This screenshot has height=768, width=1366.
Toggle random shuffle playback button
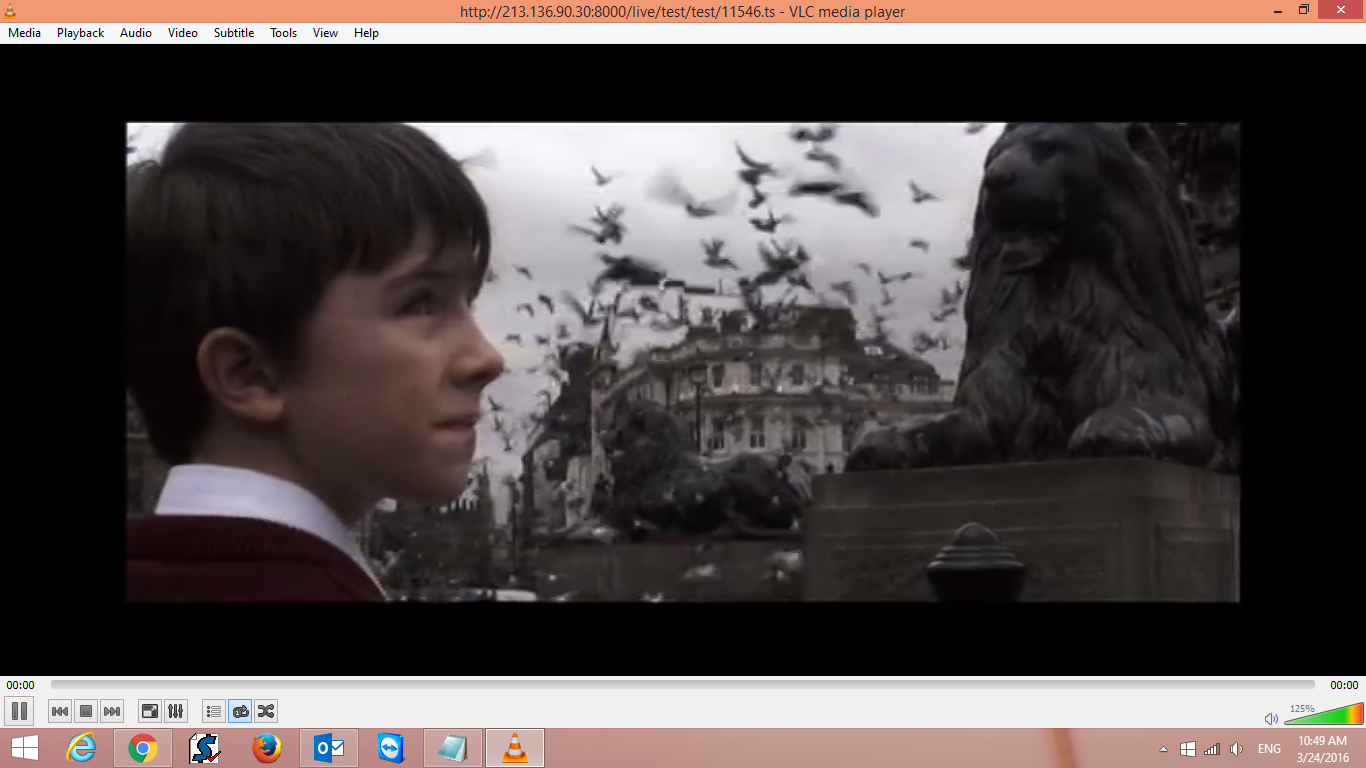coord(266,711)
